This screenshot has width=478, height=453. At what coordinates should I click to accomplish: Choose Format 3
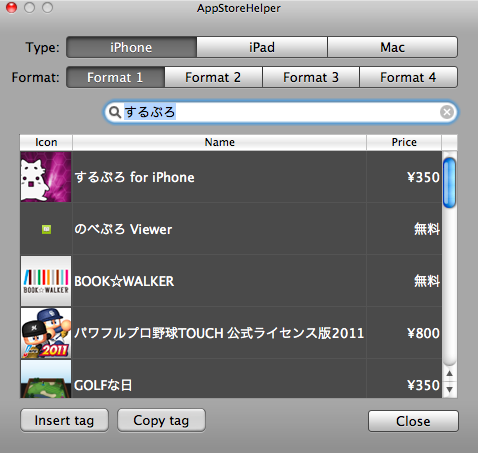point(311,77)
